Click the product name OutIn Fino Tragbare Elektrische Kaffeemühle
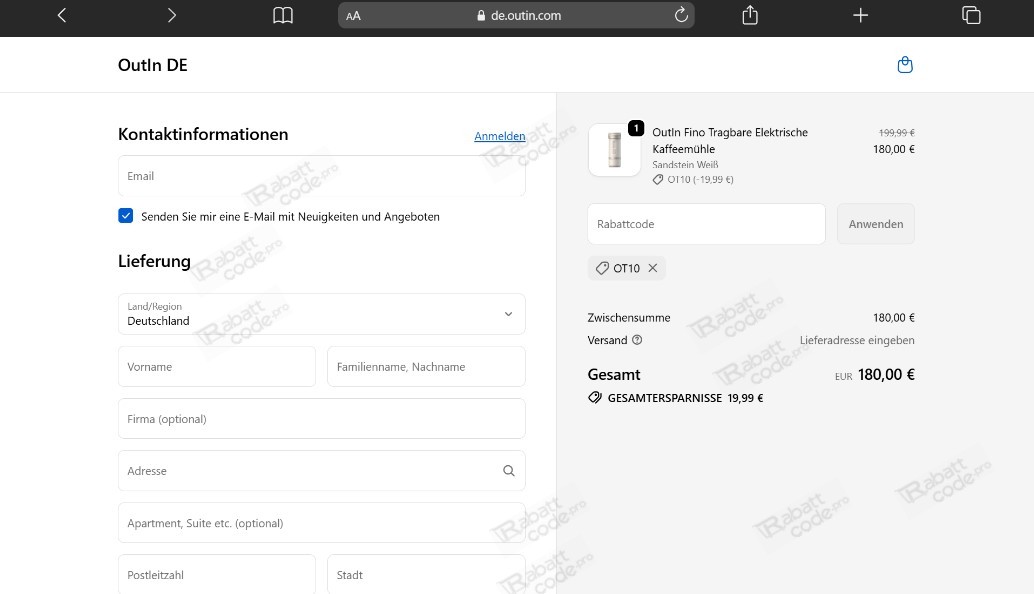Screen dimensions: 1034x594 [x=730, y=140]
